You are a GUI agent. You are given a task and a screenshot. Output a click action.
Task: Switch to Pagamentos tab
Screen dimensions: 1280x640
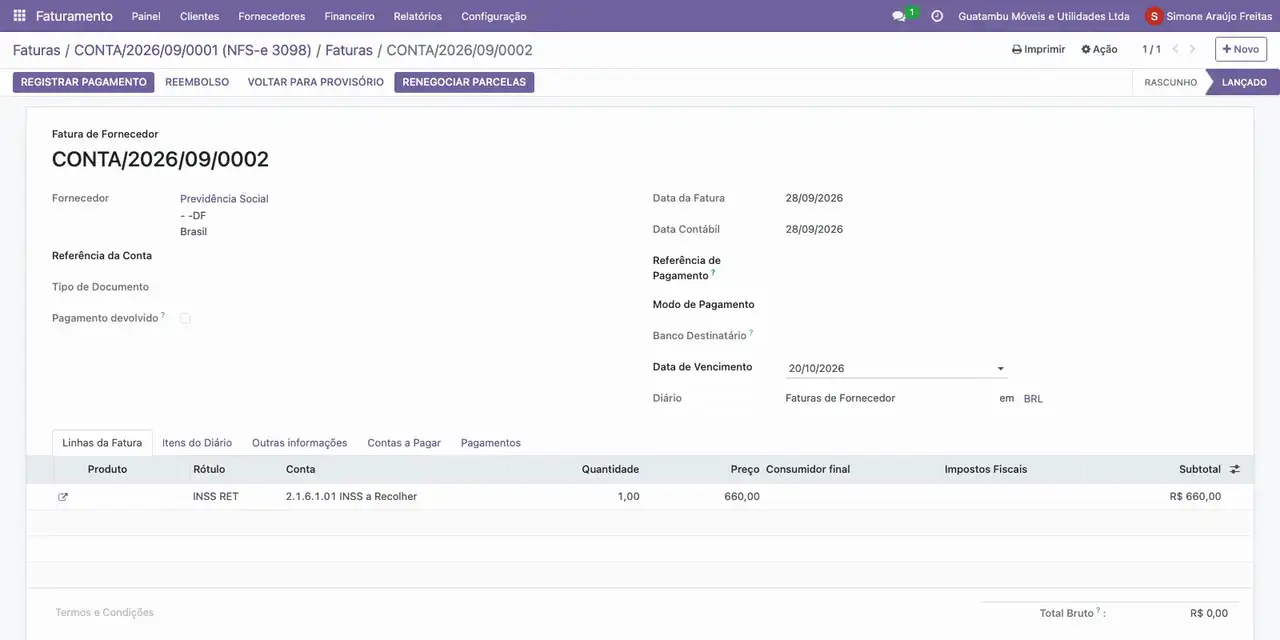491,443
